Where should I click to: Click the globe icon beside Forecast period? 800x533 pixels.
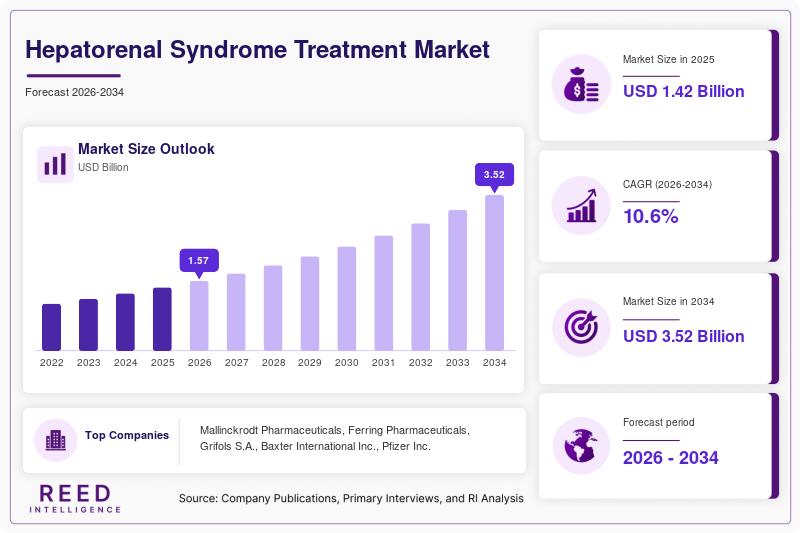click(581, 446)
